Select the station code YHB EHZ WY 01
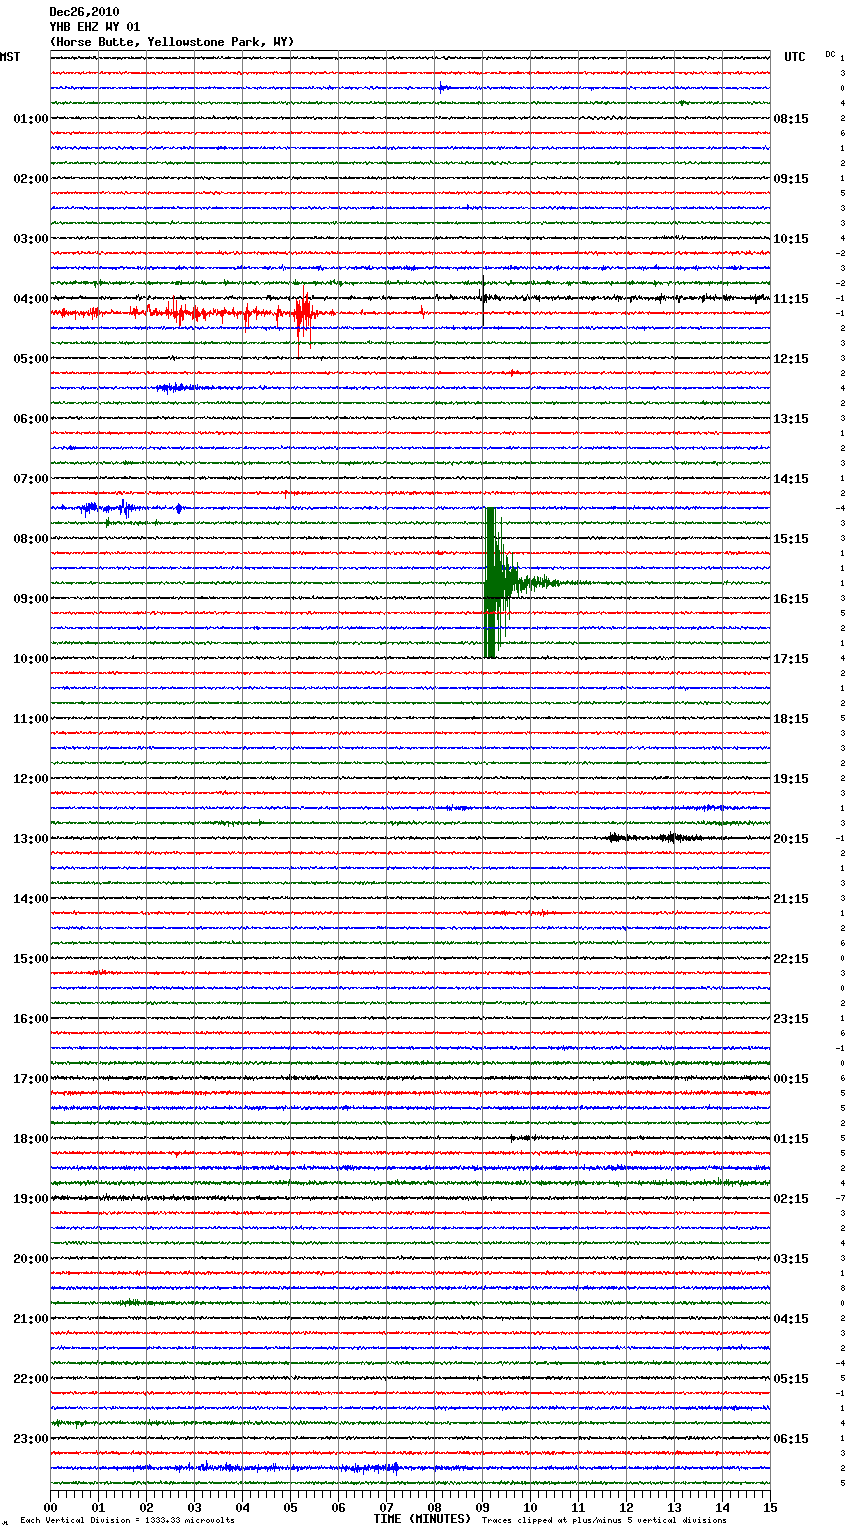This screenshot has height=1534, width=850. click(x=95, y=27)
